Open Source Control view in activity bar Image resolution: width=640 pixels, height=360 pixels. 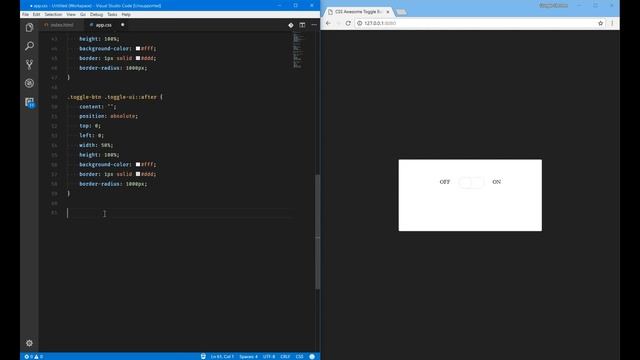(29, 64)
